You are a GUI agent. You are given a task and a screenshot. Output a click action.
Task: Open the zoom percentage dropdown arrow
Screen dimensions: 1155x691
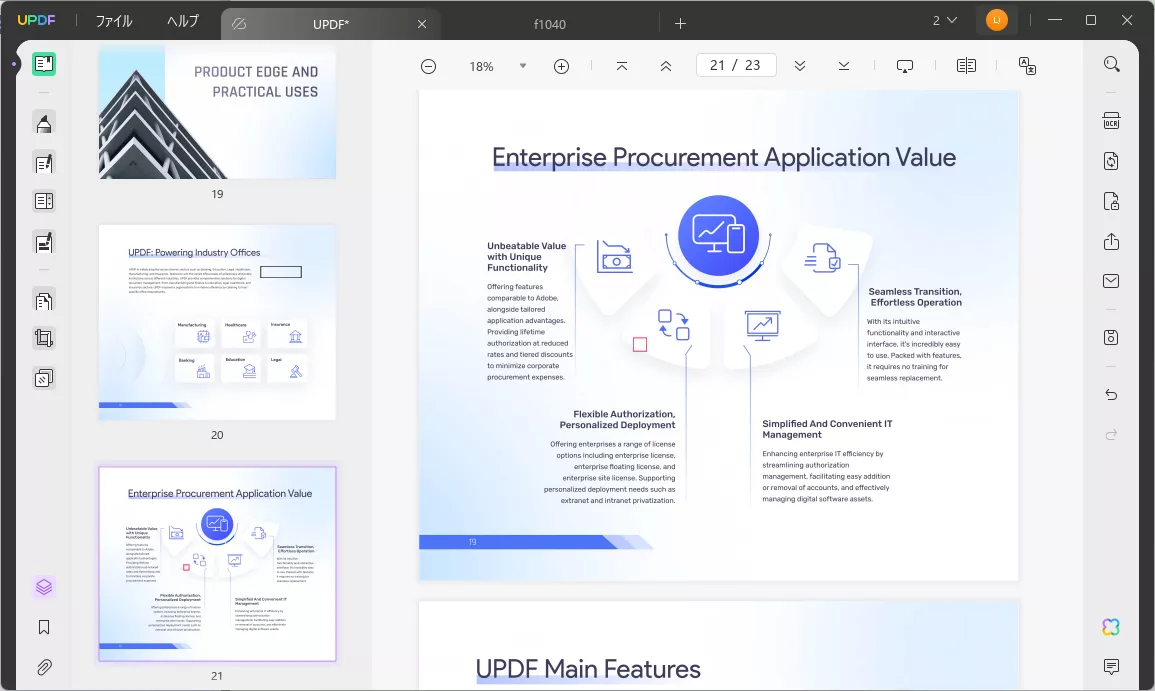[523, 66]
